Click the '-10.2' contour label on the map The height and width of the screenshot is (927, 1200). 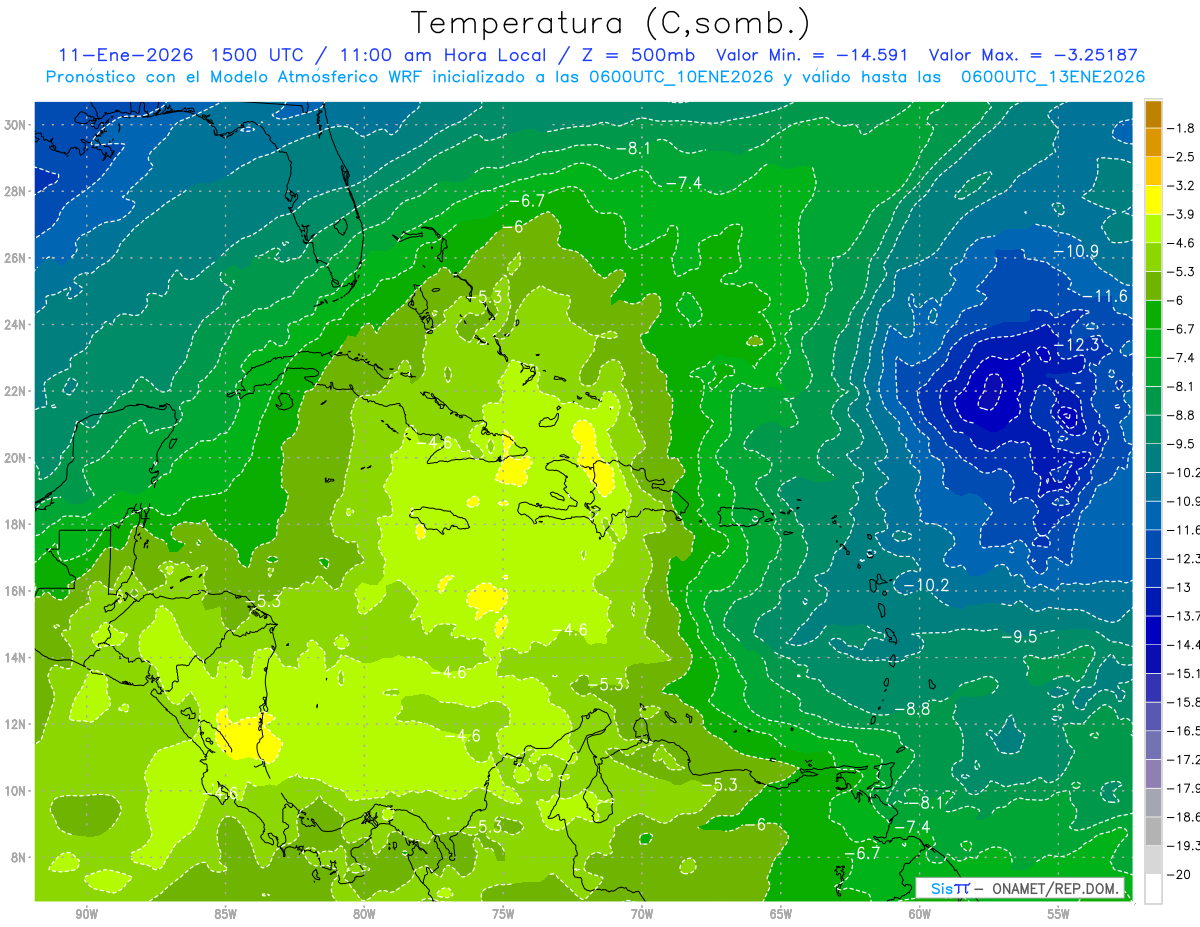click(926, 584)
